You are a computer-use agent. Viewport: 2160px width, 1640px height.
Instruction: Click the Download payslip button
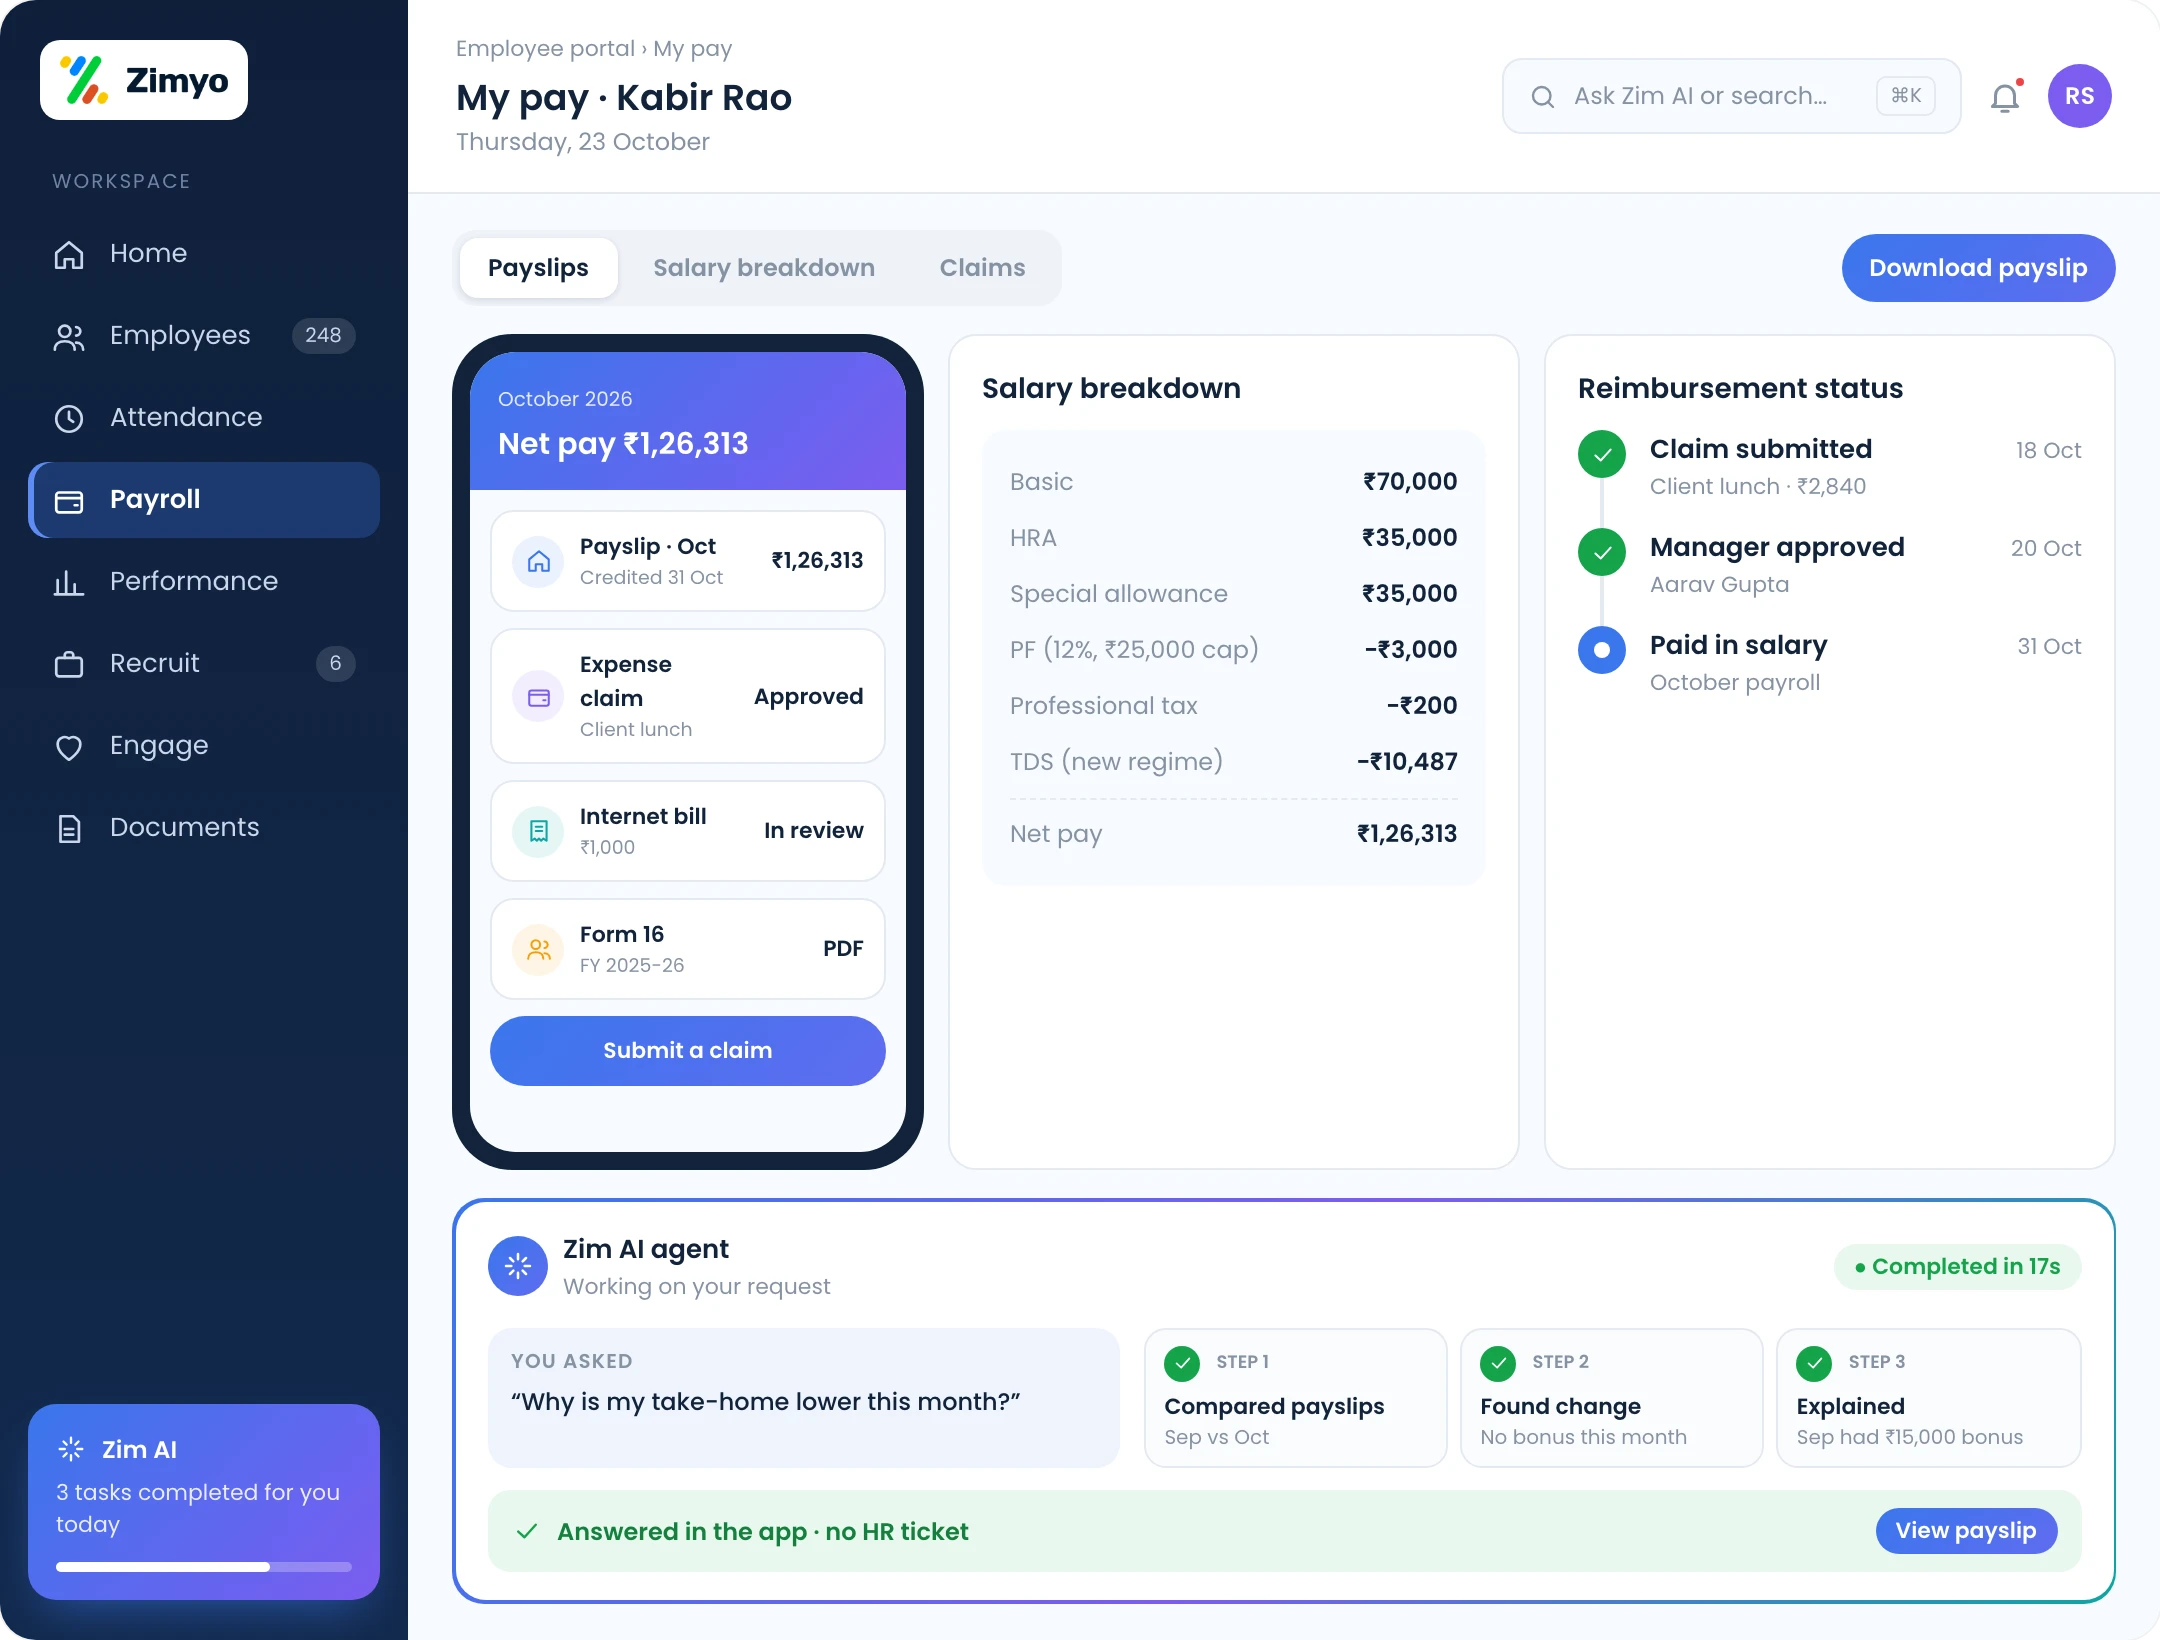pos(1978,268)
